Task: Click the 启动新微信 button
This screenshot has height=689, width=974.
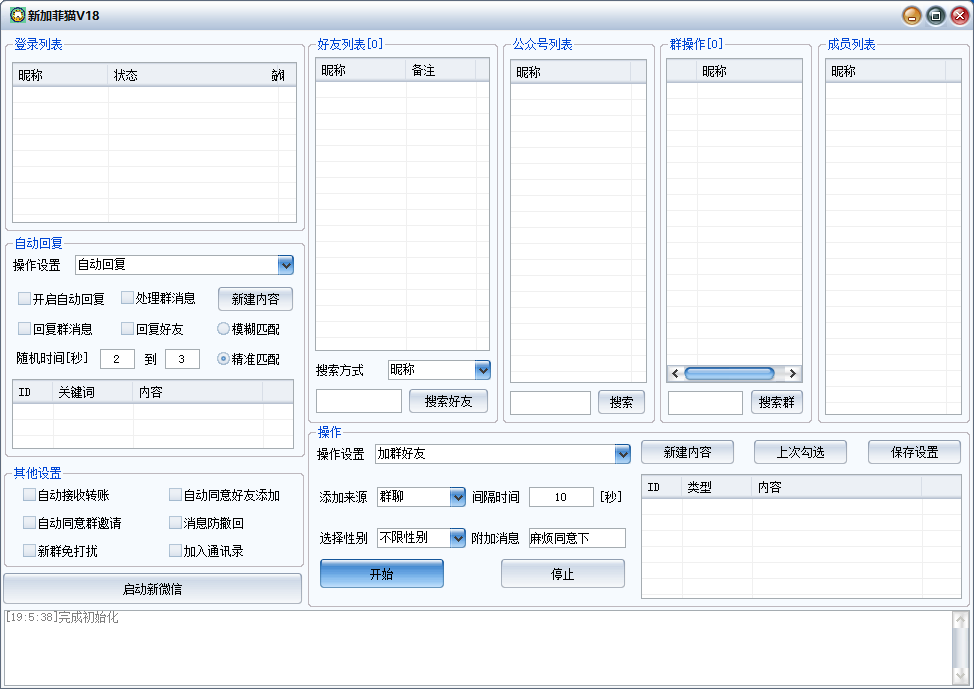Action: click(153, 589)
